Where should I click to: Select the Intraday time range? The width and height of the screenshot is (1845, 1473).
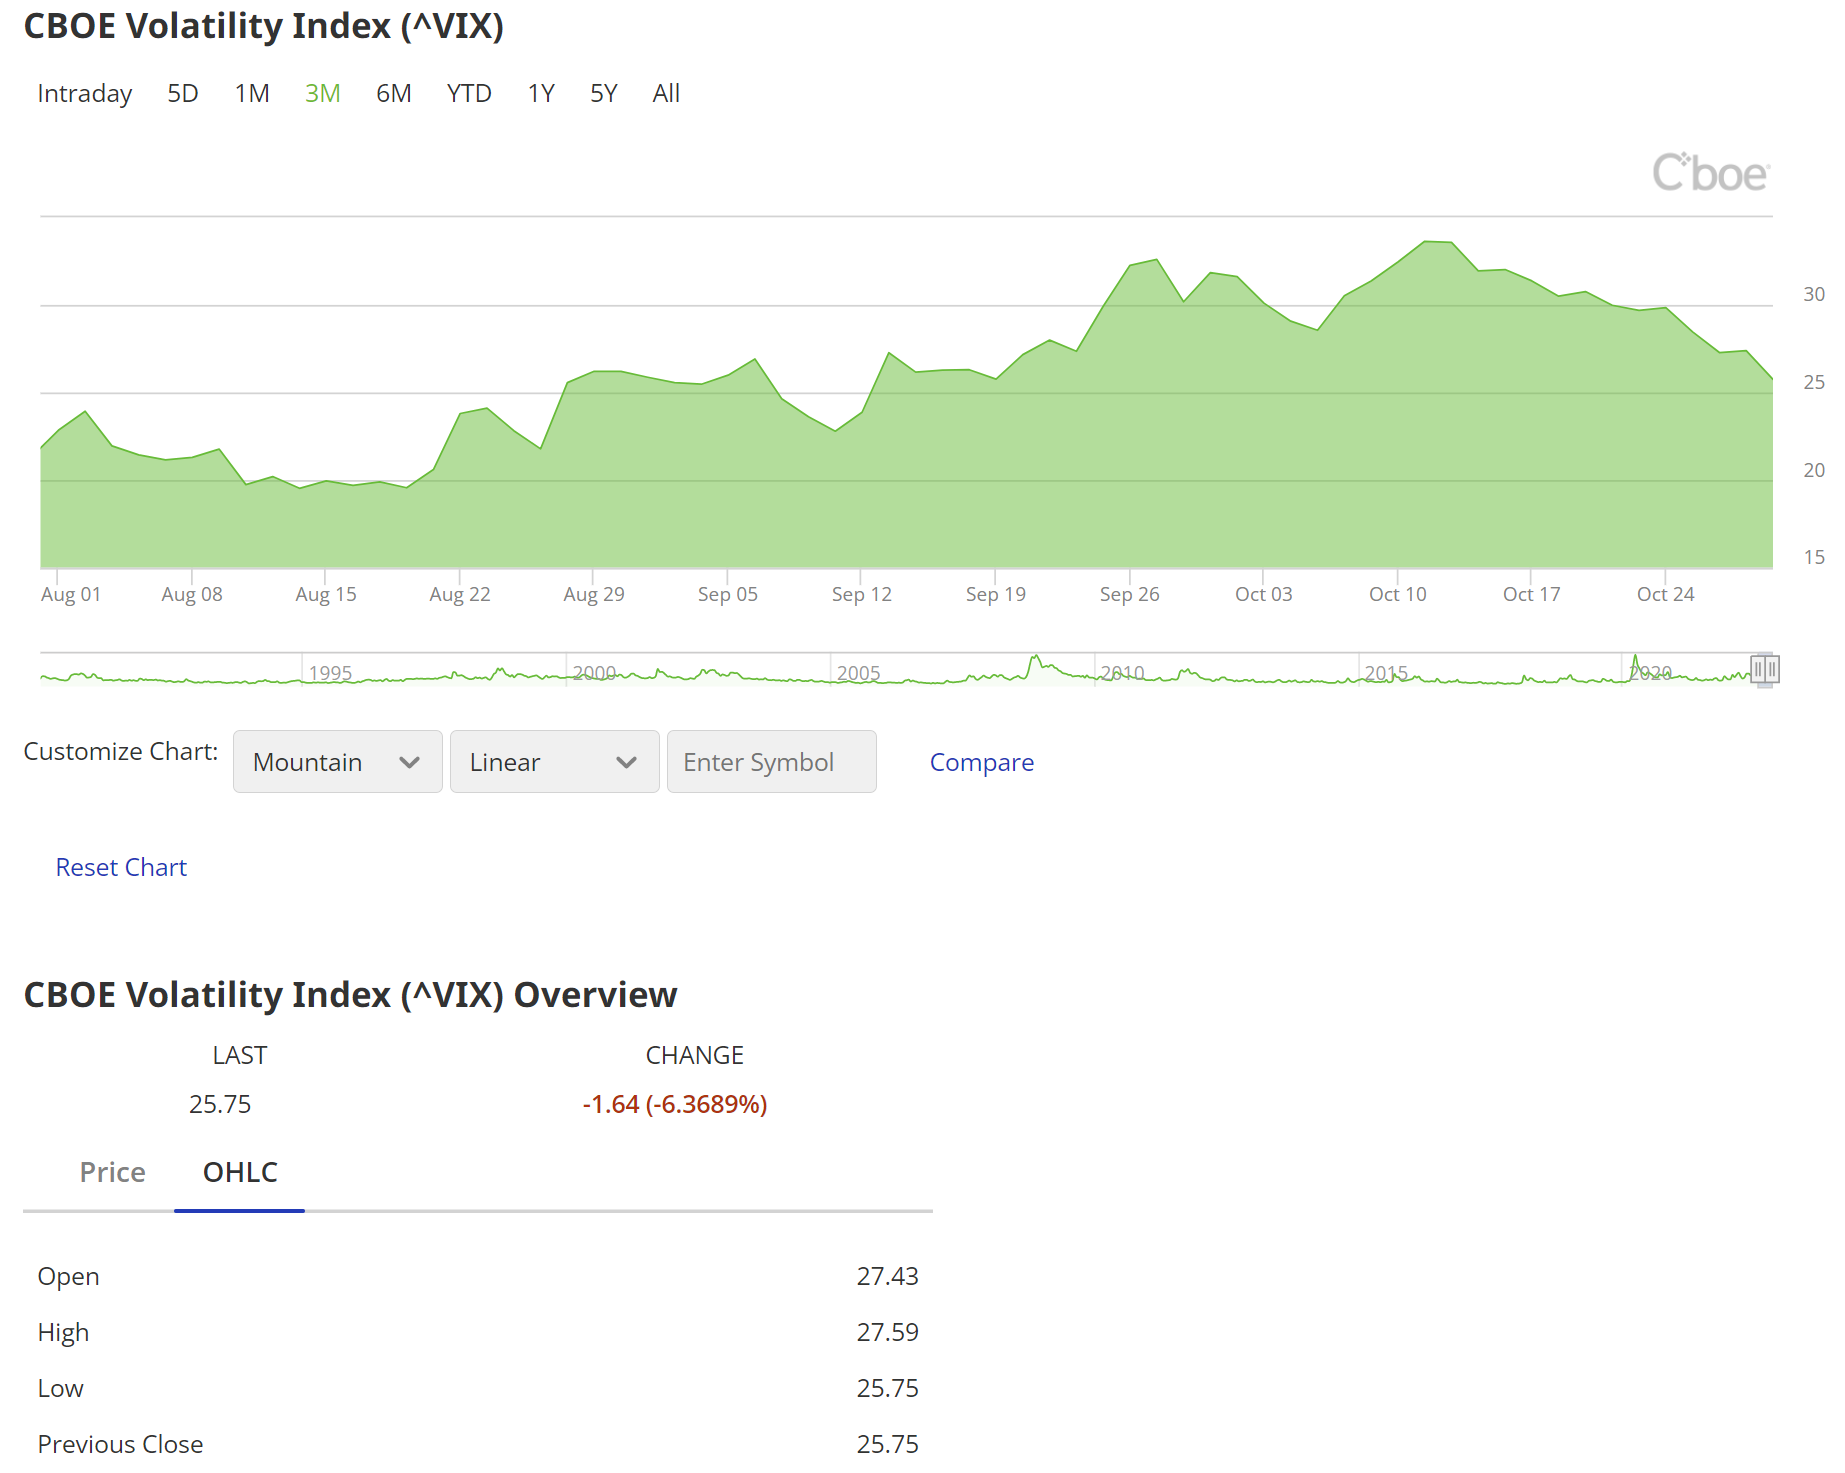tap(85, 93)
